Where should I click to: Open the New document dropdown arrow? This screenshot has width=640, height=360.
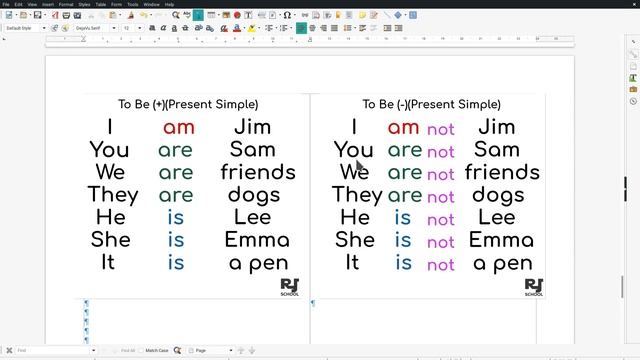[16, 15]
